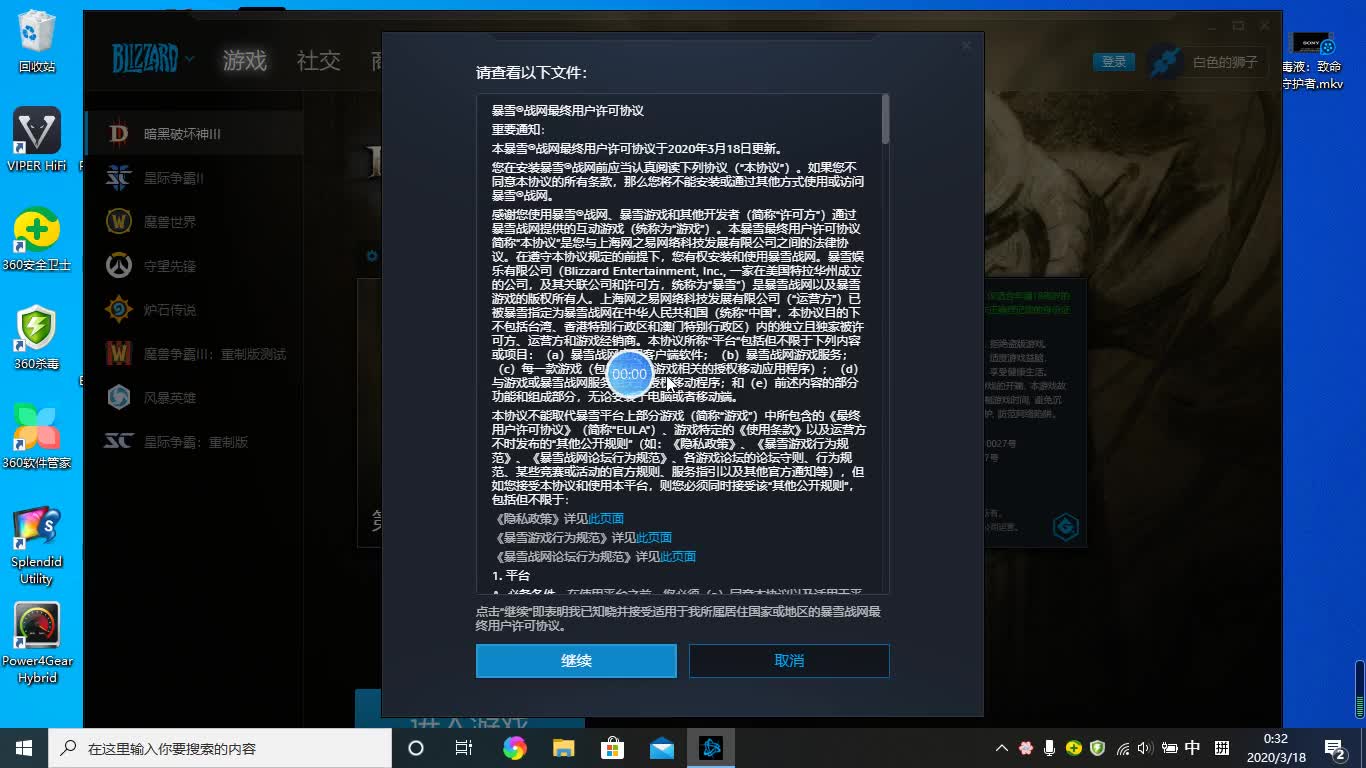Screen dimensions: 1366x768
Task: Click the agreement text scrollbar thumb
Action: pos(885,118)
